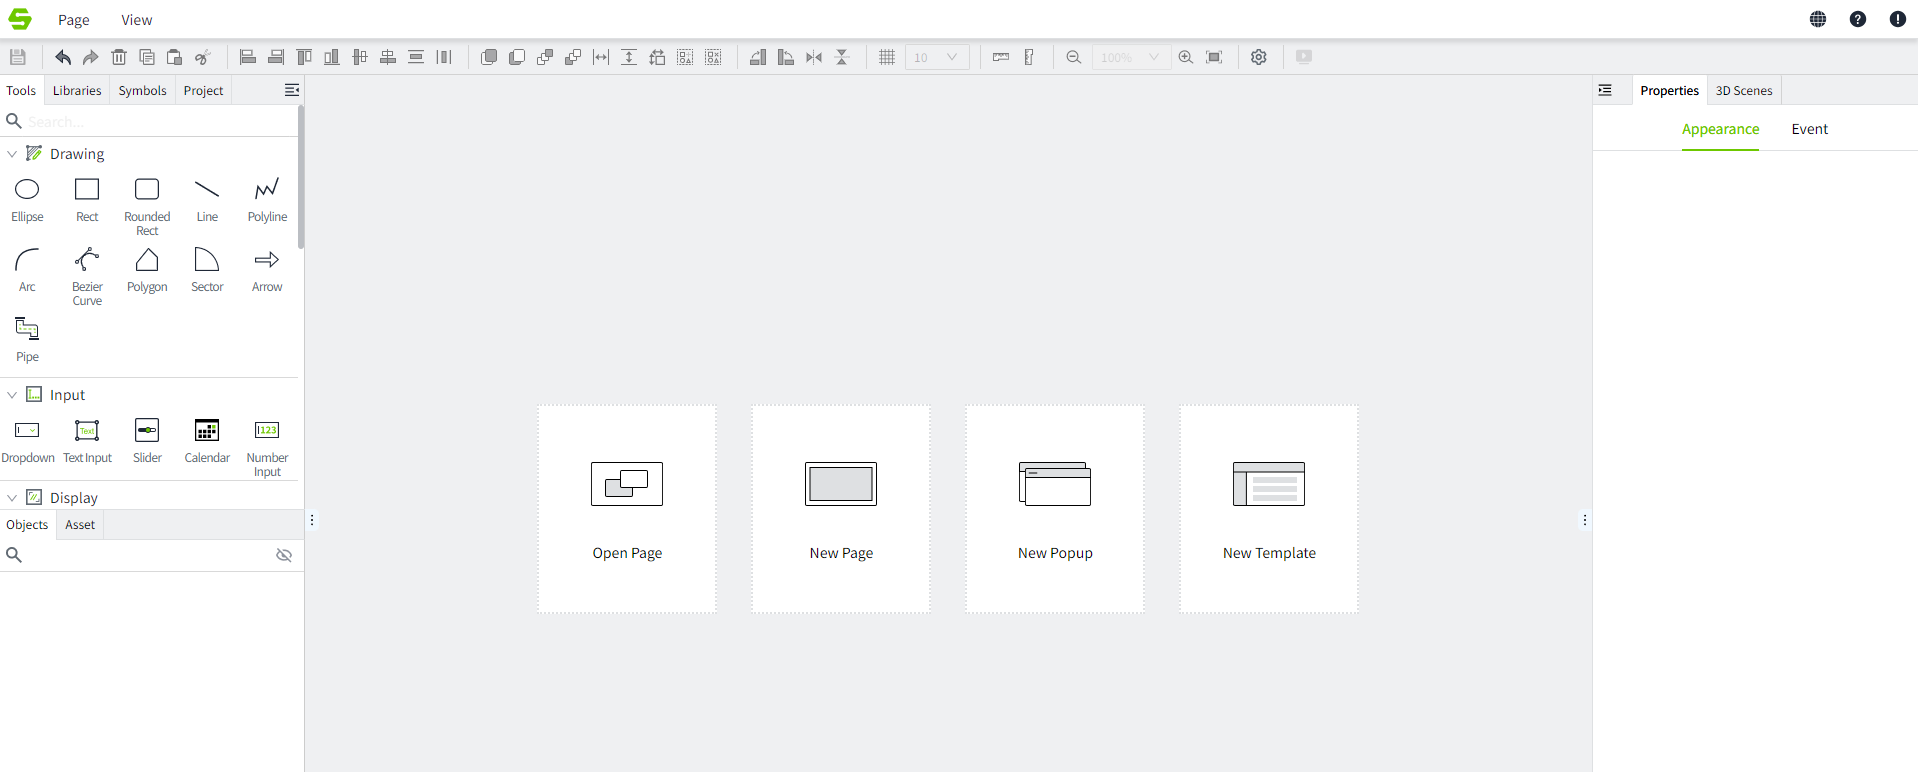Collapse the Input tools section
The height and width of the screenshot is (772, 1918).
(x=12, y=395)
